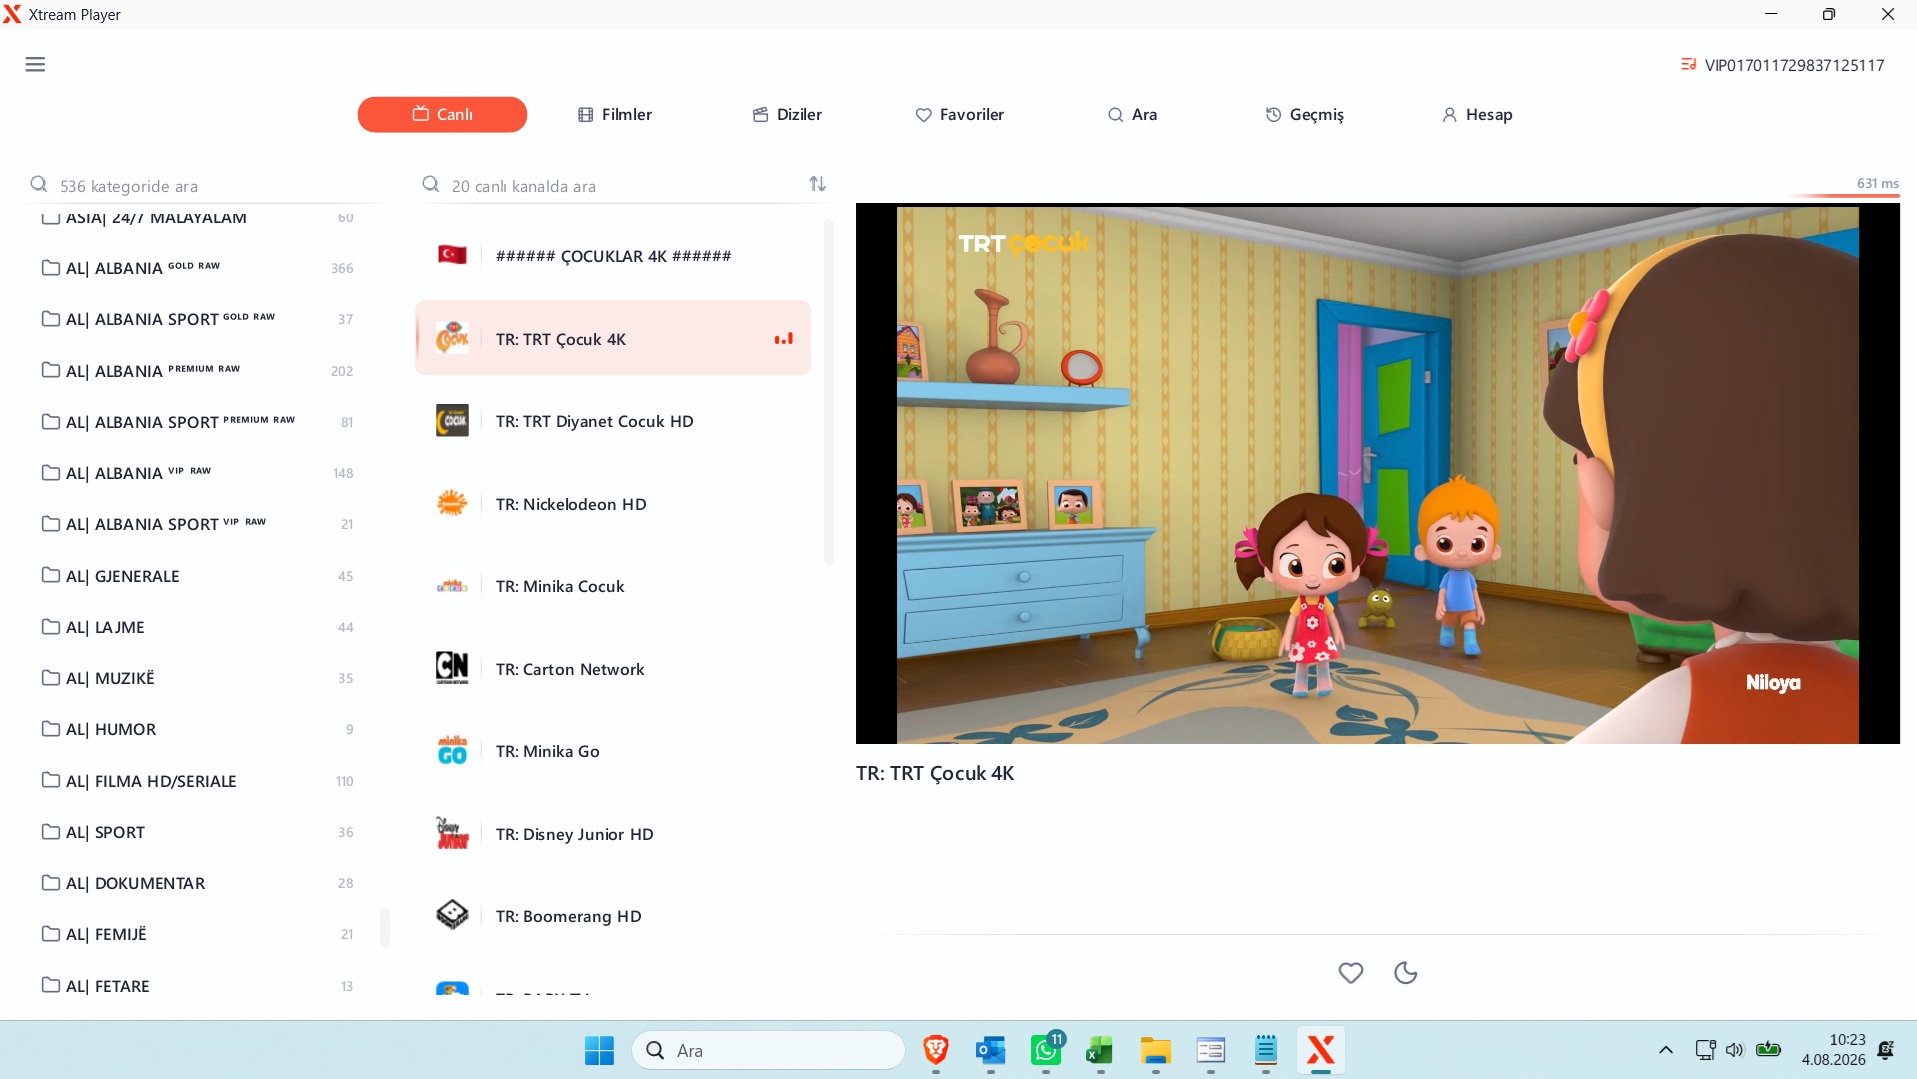This screenshot has width=1917, height=1079.
Task: Show hidden system tray icons
Action: (x=1666, y=1050)
